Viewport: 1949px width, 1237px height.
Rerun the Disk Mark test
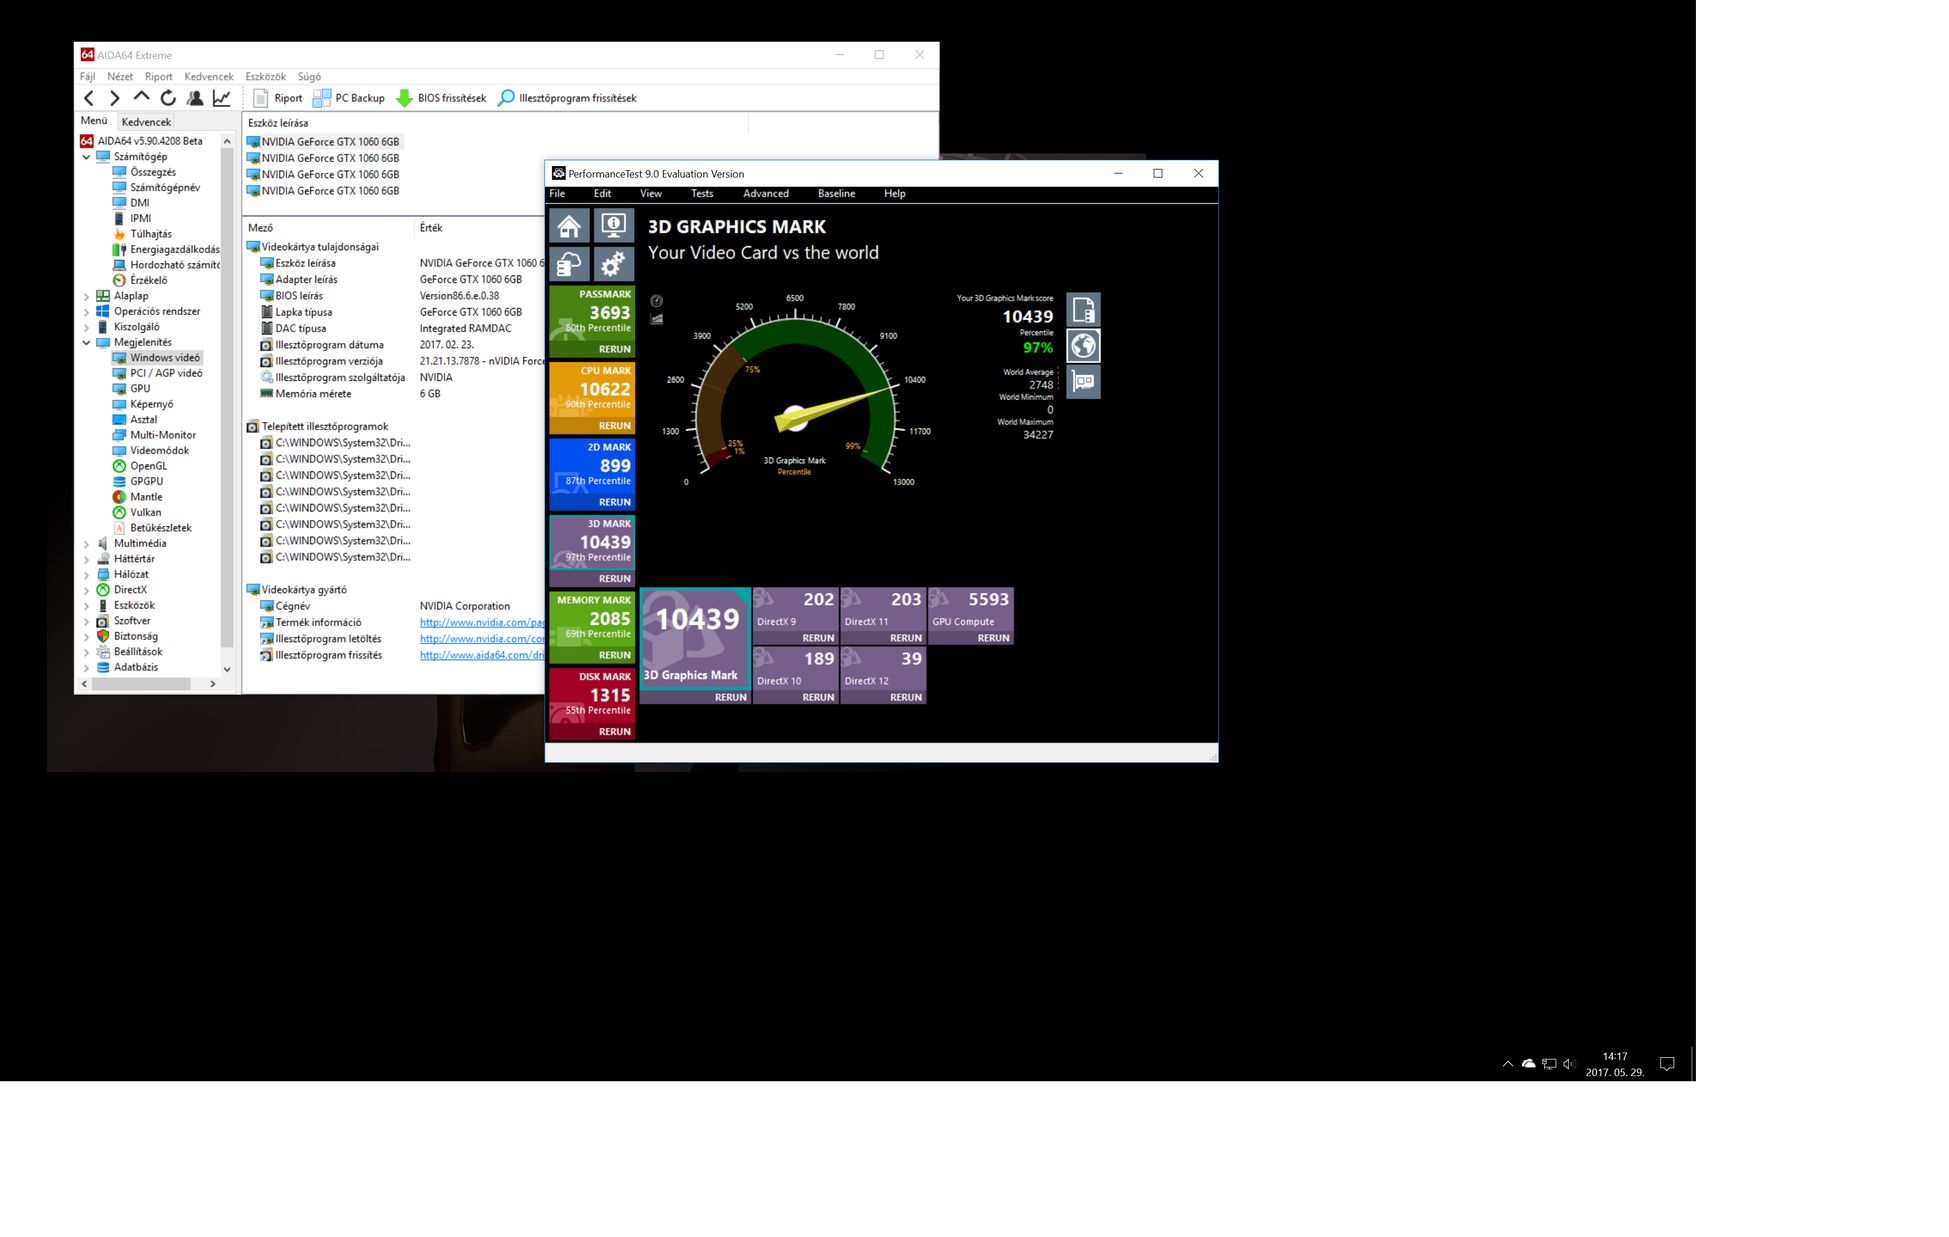click(x=614, y=732)
